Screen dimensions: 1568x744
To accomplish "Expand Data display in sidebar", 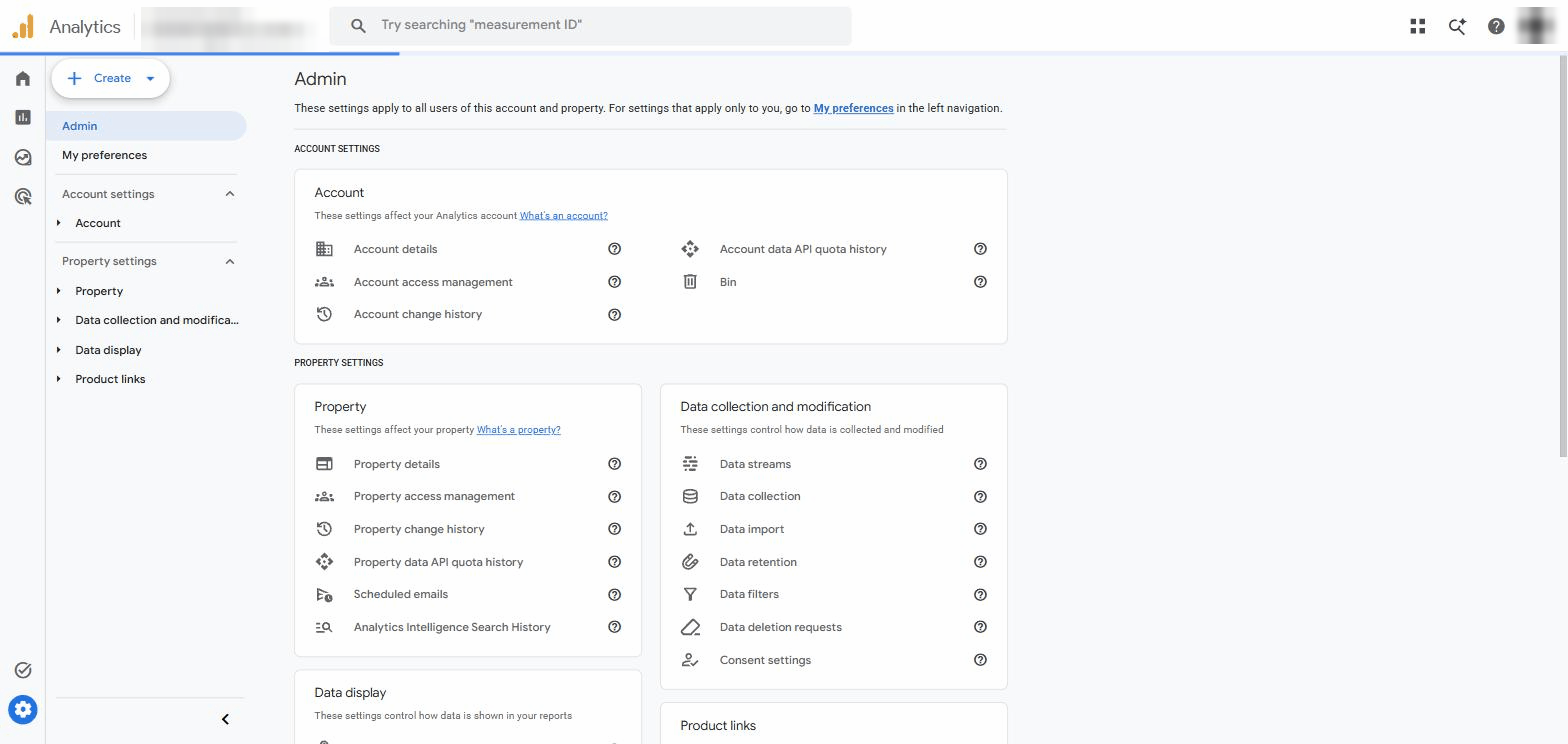I will coord(59,350).
